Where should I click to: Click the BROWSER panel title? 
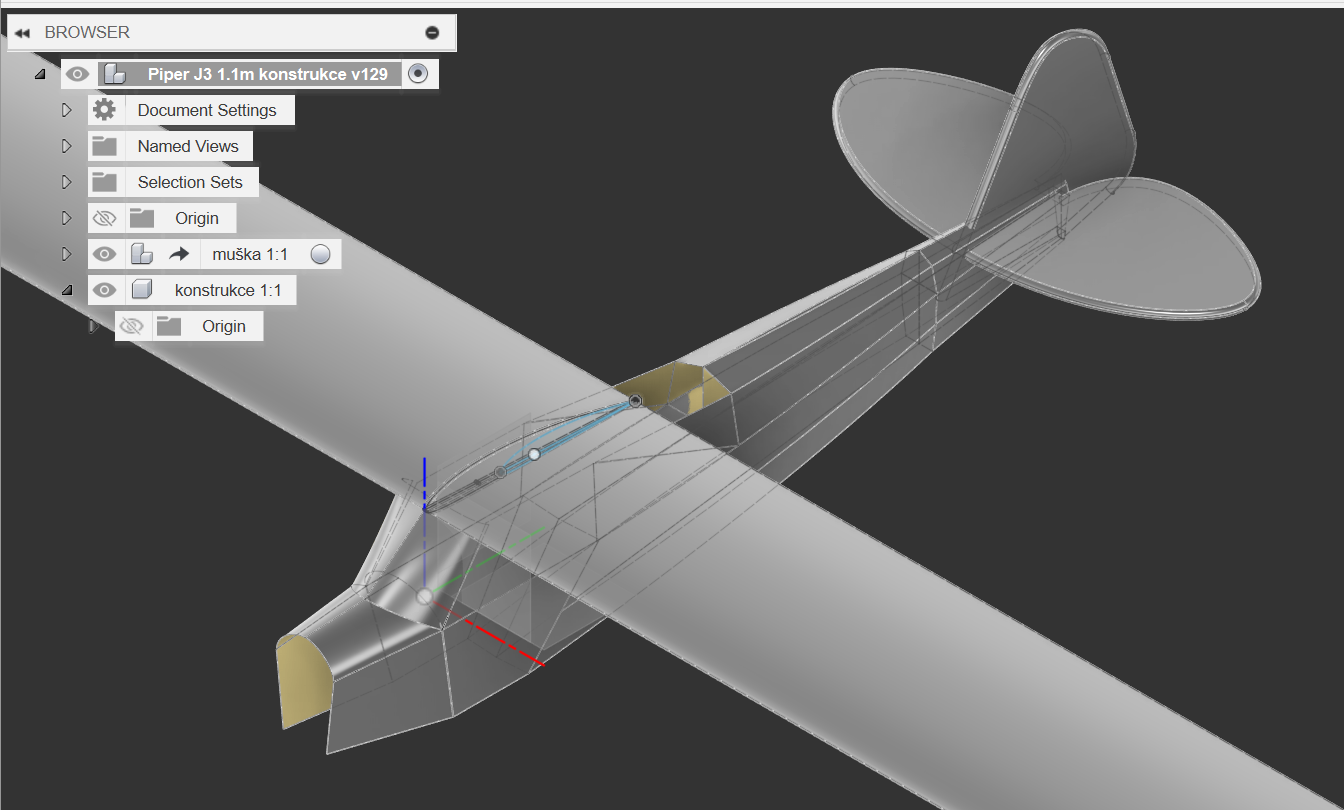pos(87,33)
